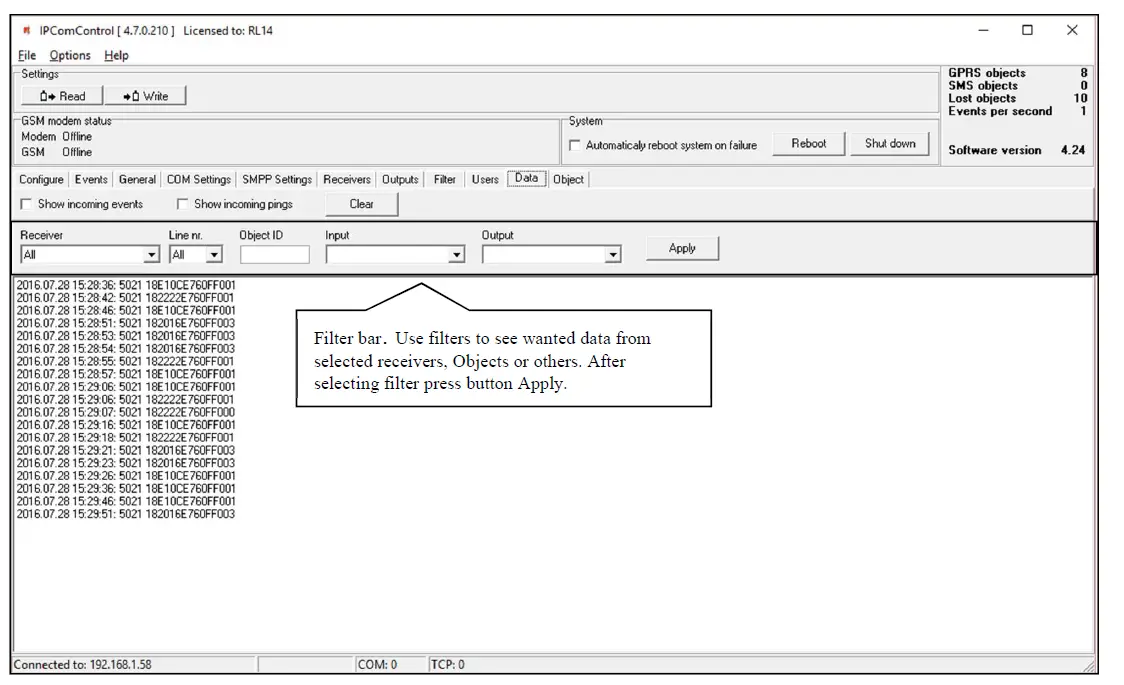The height and width of the screenshot is (685, 1124).
Task: Open the Line nr. dropdown
Action: (x=214, y=254)
